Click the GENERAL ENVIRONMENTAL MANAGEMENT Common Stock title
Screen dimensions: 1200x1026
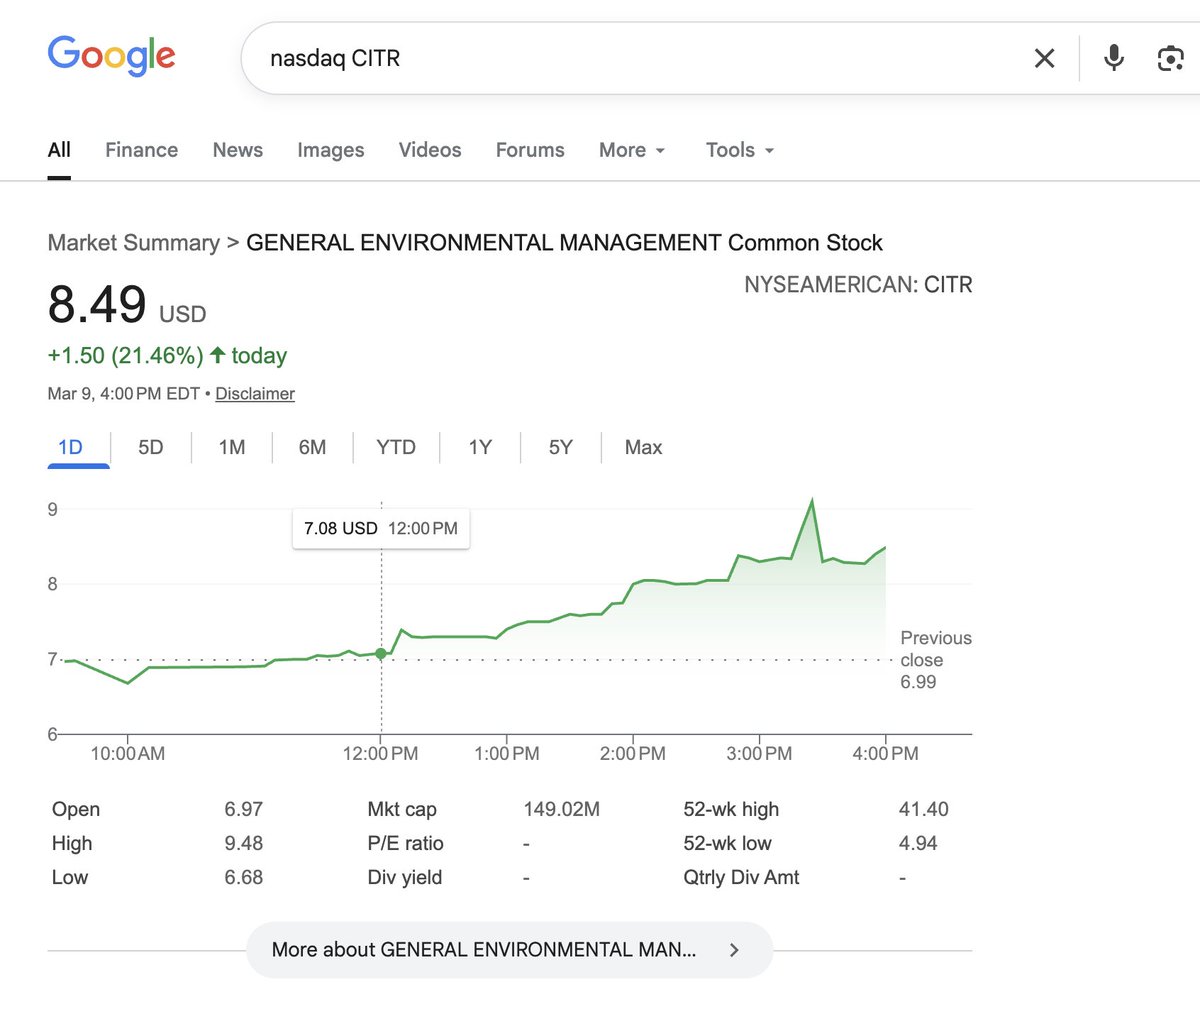coord(564,243)
